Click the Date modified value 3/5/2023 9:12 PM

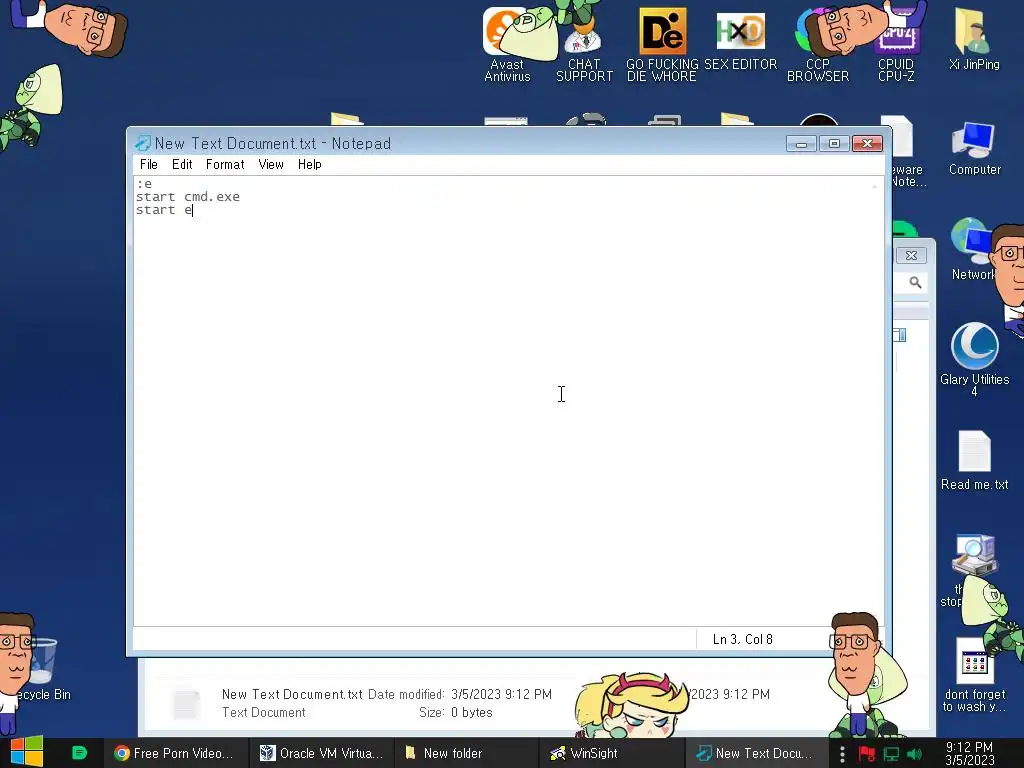point(501,694)
